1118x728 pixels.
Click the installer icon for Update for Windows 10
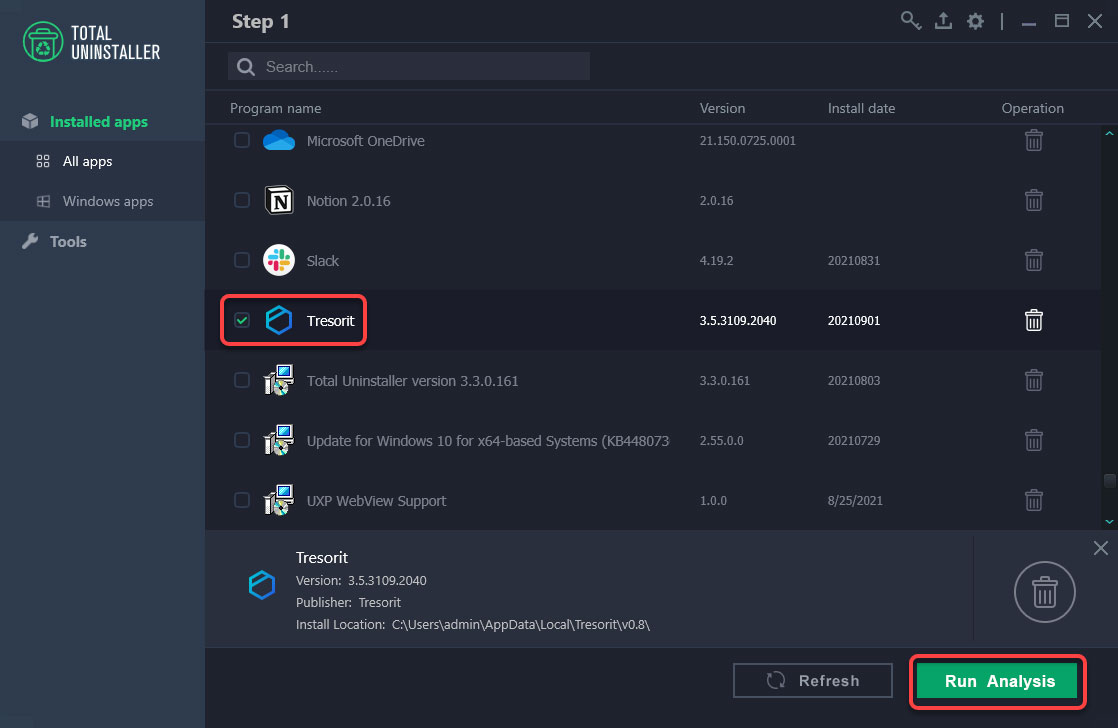pos(279,440)
